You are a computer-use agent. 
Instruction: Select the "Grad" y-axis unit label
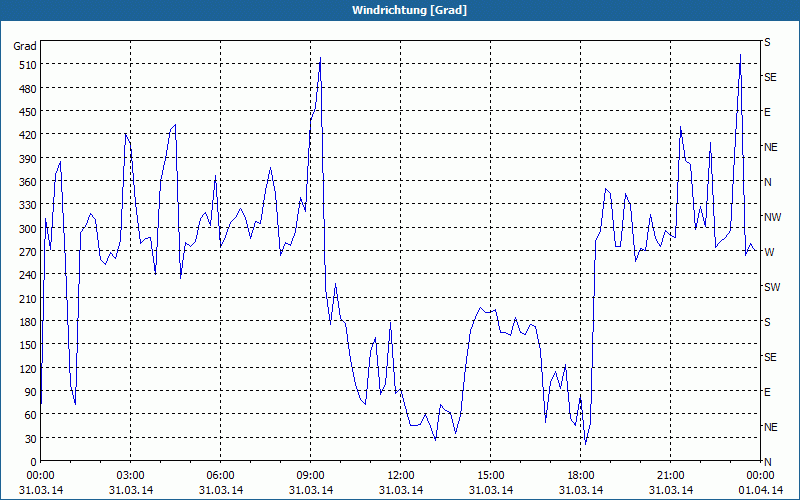(25, 46)
